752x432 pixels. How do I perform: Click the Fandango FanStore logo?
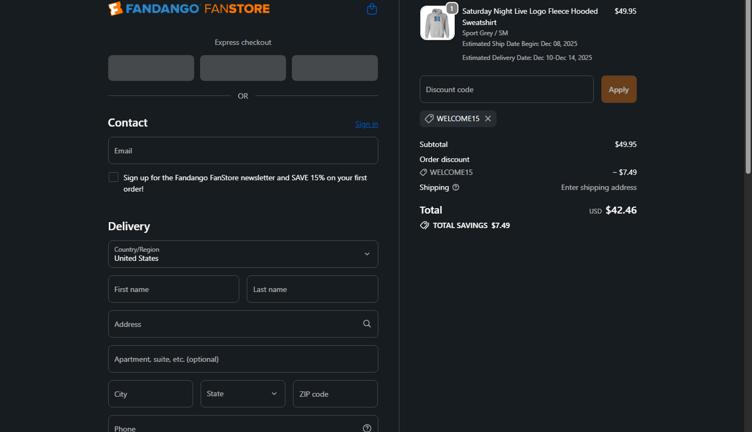tap(189, 9)
